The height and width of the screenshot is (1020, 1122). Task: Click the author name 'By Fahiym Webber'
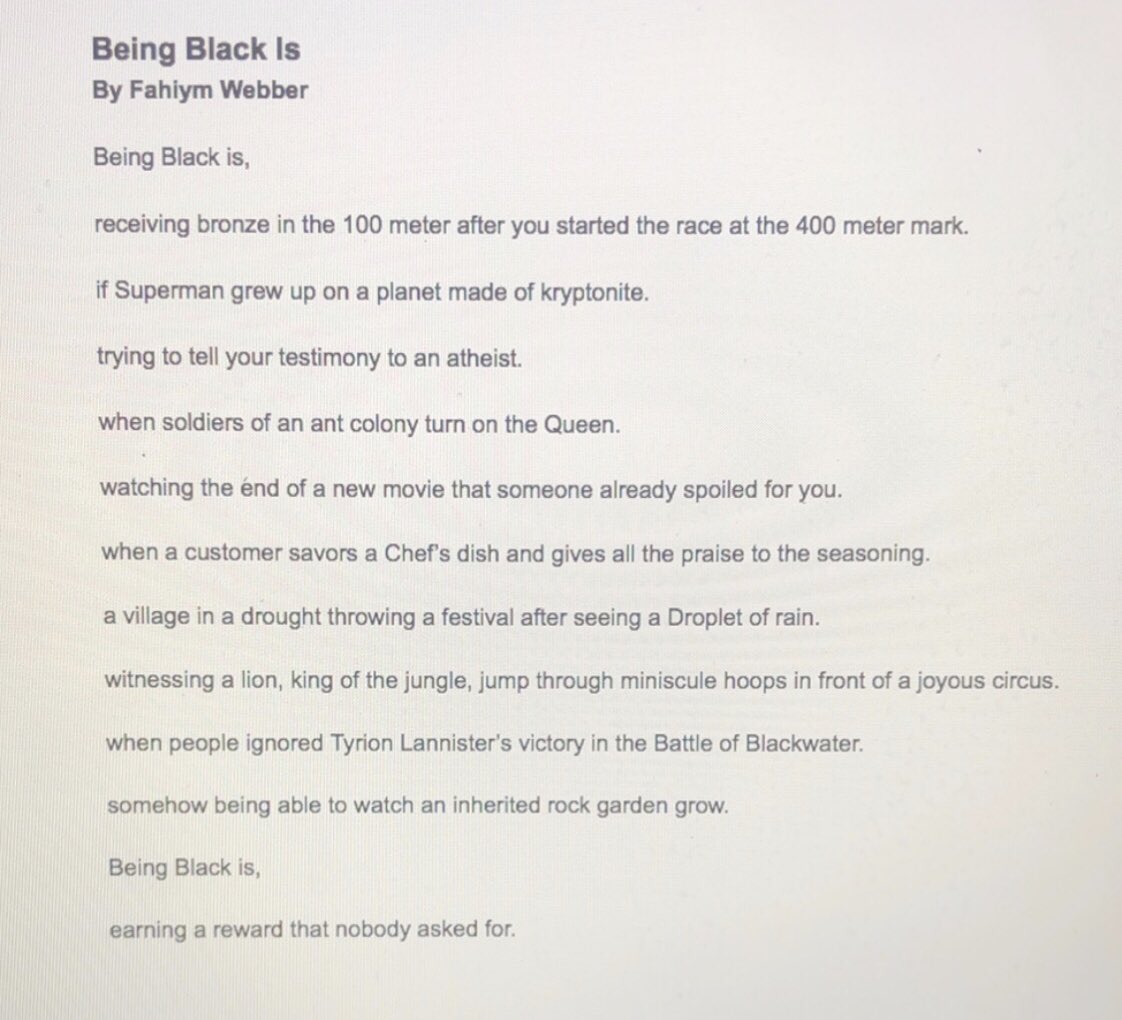200,91
